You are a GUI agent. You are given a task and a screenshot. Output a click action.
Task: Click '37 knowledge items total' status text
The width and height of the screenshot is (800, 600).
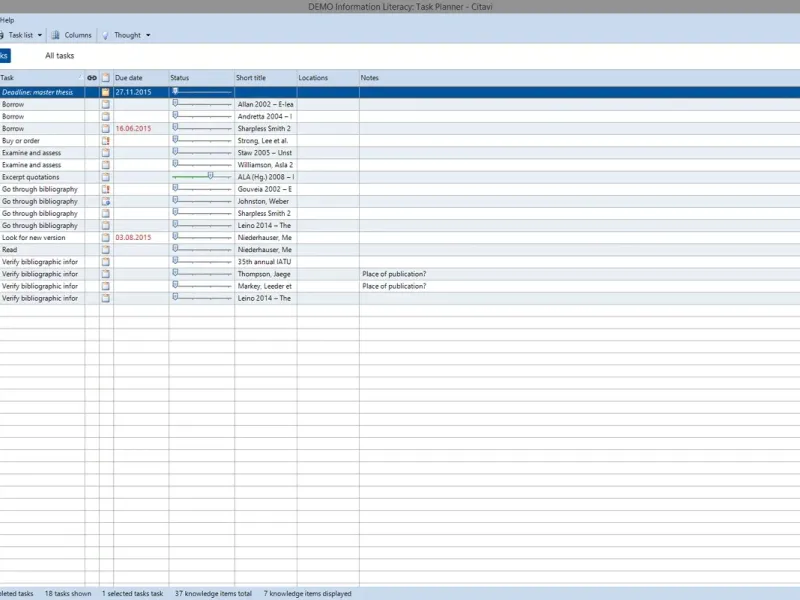(213, 593)
